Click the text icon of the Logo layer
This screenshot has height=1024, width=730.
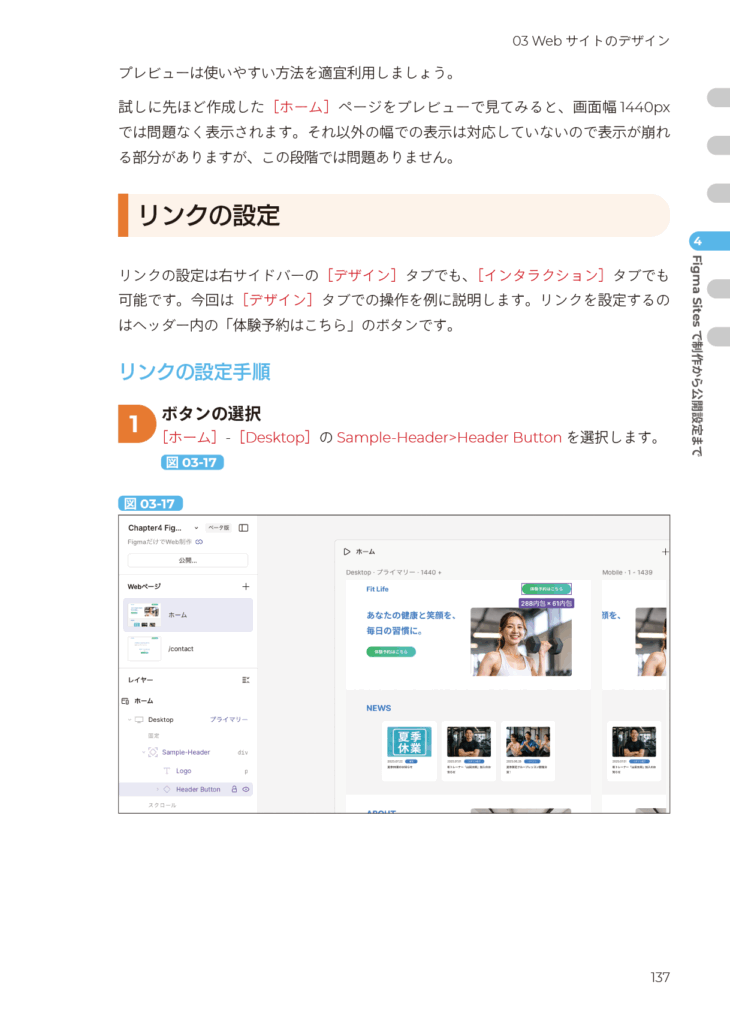click(167, 771)
